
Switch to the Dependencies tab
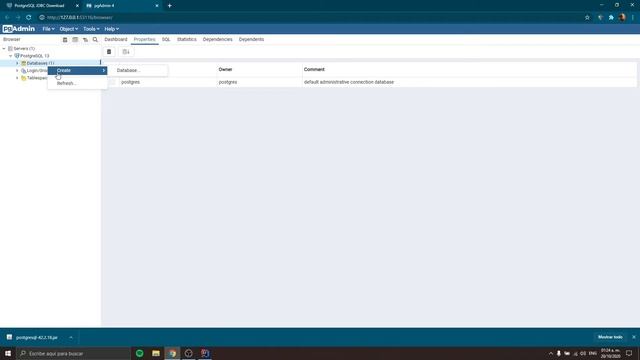pos(218,40)
